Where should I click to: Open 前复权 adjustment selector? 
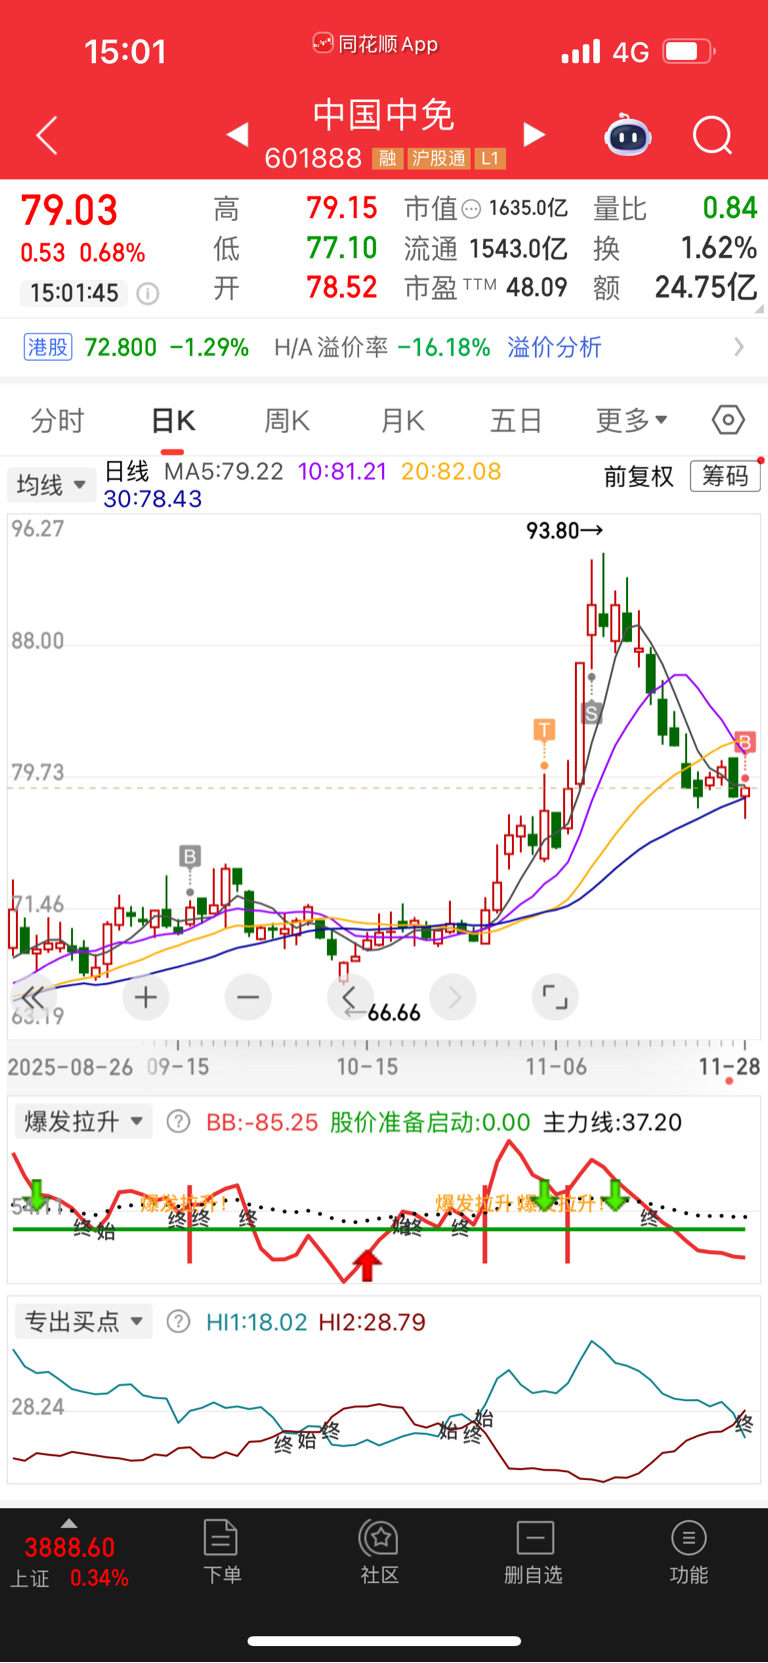point(638,476)
